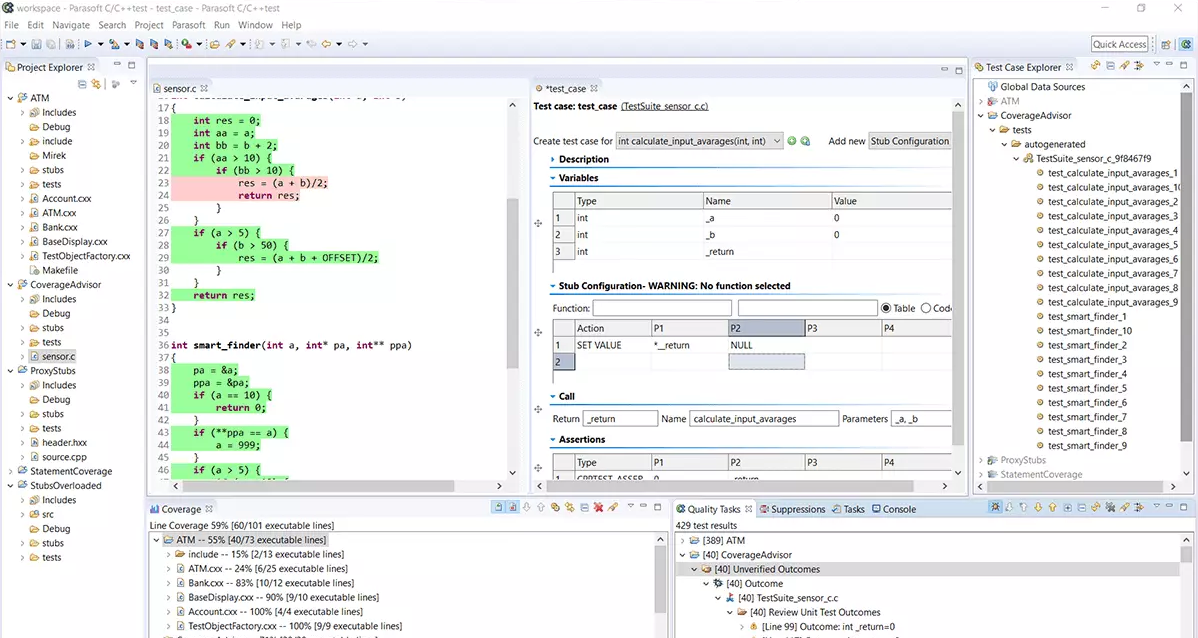This screenshot has height=638, width=1198.
Task: Select Global Data Sources item
Action: click(x=1042, y=87)
